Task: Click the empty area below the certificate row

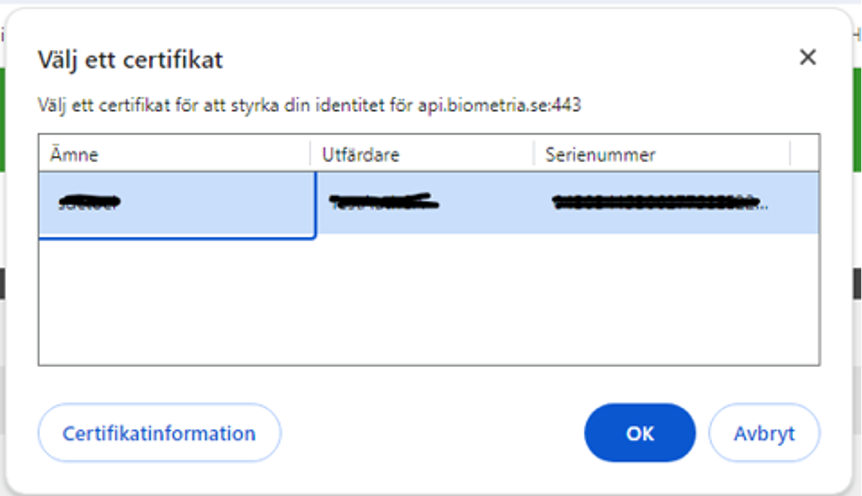Action: point(428,302)
